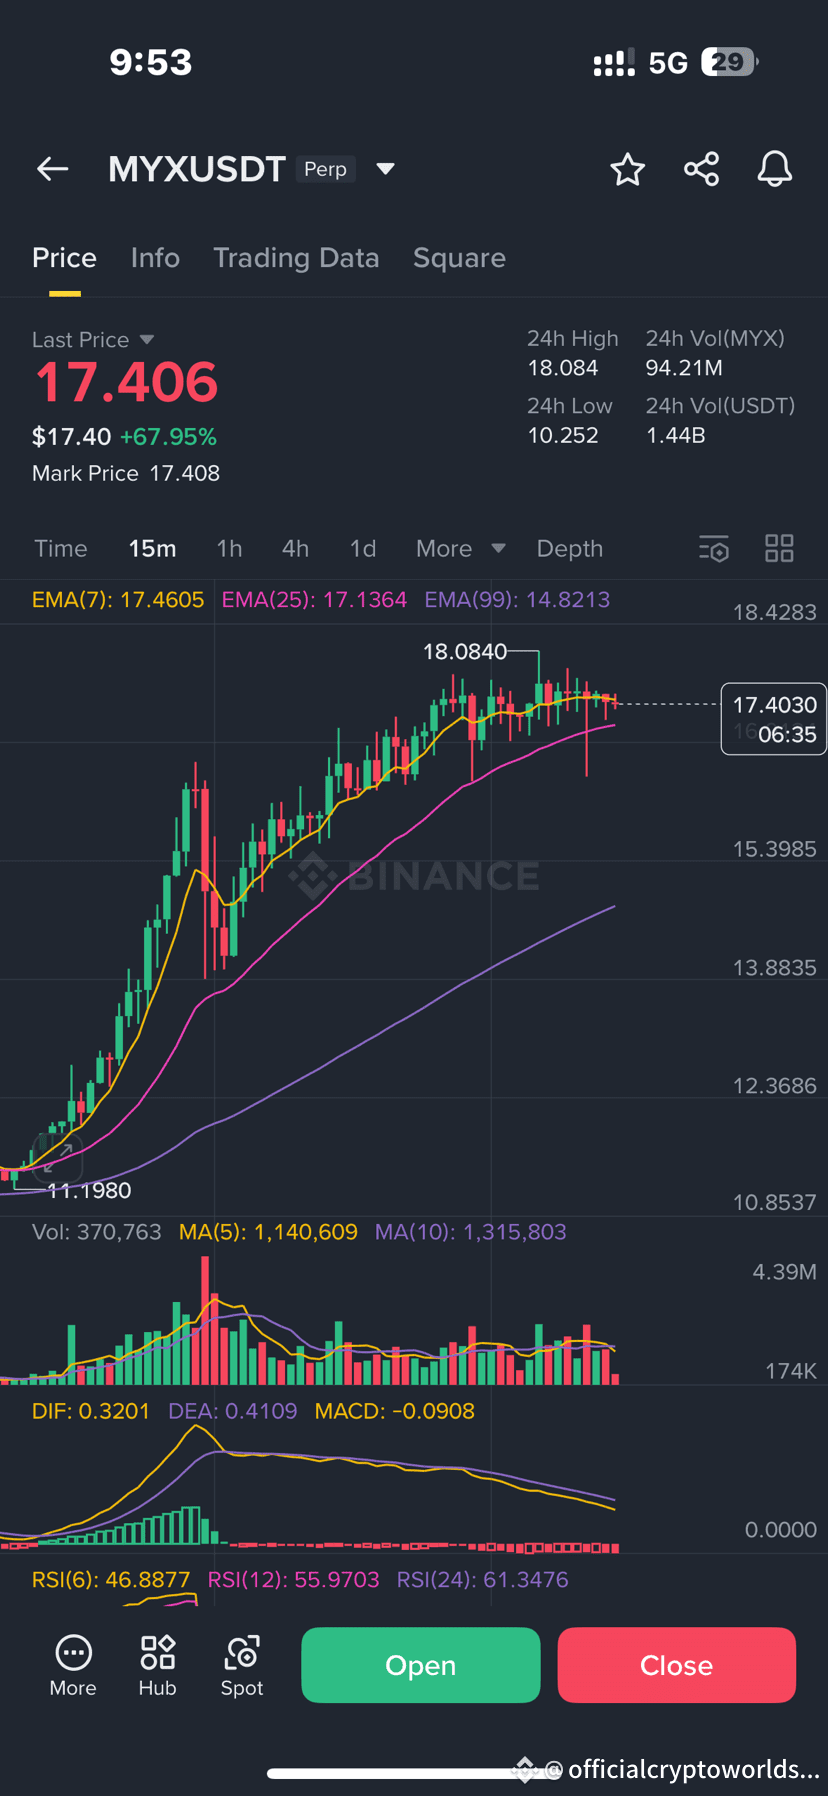The image size is (828, 1796).
Task: Tap MA(10): 1,315,803 volume label
Action: 470,1232
